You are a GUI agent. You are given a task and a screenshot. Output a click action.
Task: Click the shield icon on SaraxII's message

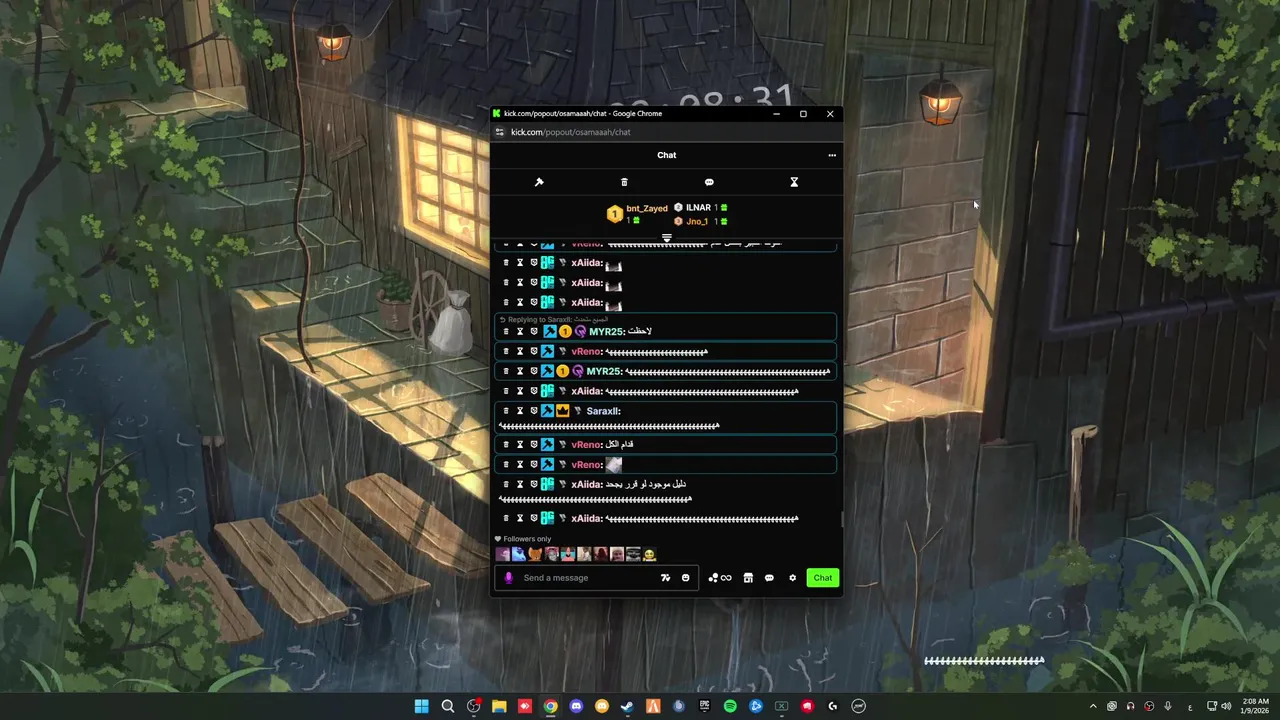(534, 411)
